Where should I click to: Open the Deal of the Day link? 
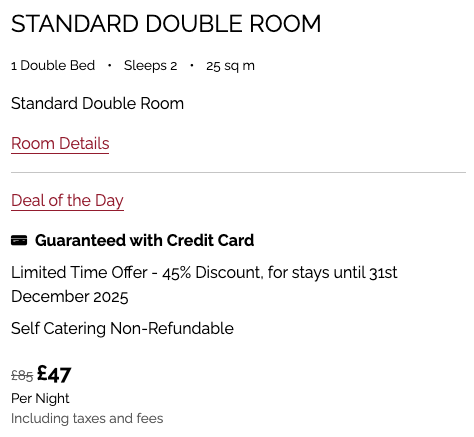pyautogui.click(x=67, y=201)
